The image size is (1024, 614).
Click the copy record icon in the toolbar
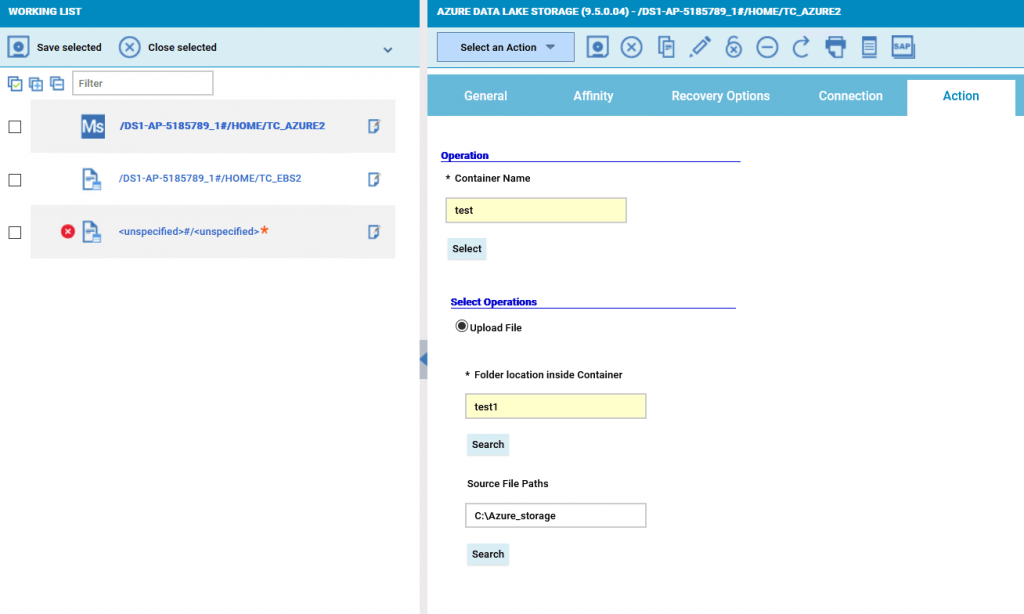pyautogui.click(x=665, y=47)
